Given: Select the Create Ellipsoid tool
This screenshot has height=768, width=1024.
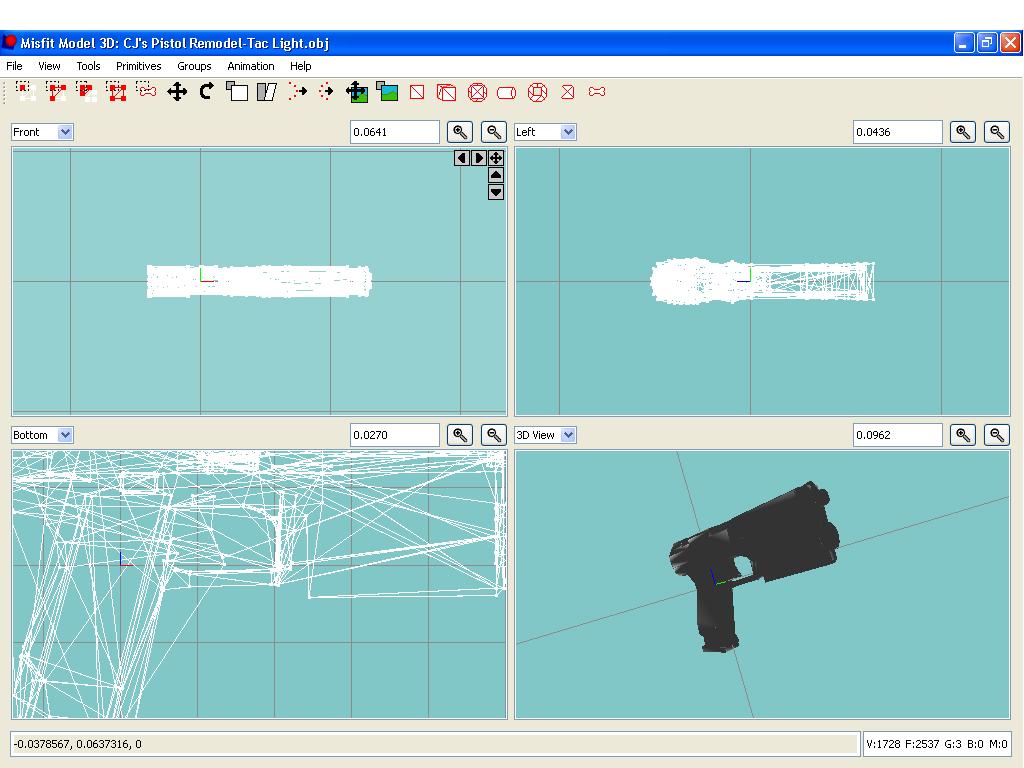Looking at the screenshot, I should (477, 92).
